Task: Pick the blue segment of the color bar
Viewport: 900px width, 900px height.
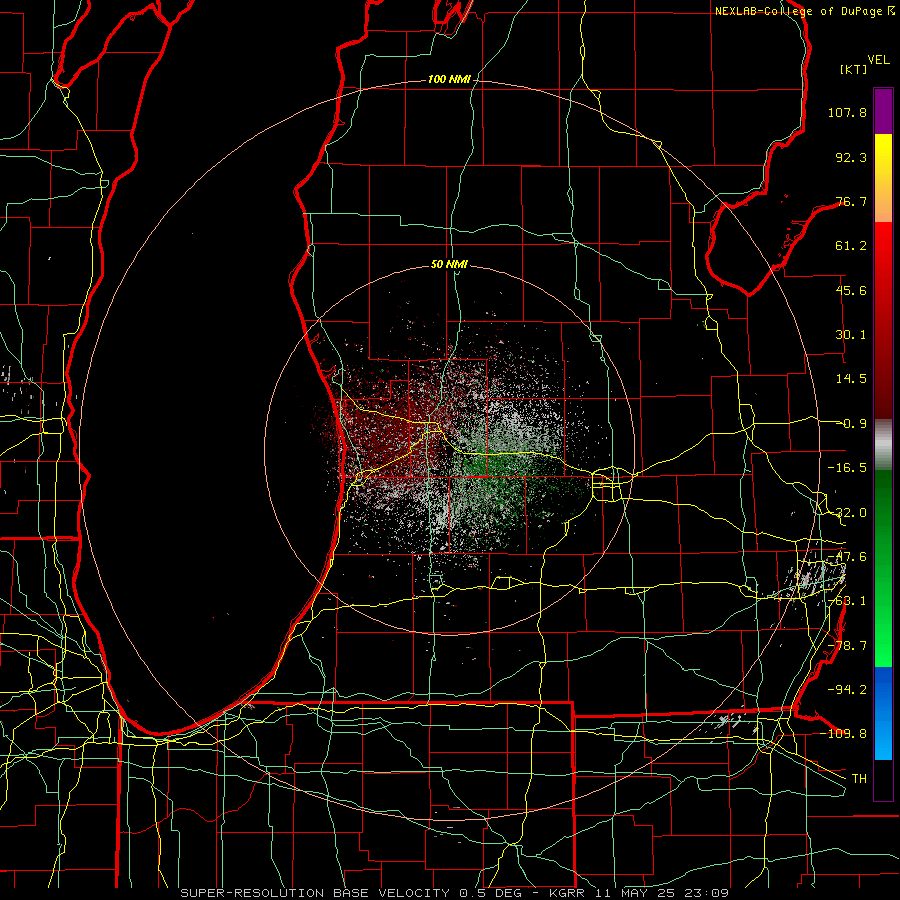Action: pos(883,713)
